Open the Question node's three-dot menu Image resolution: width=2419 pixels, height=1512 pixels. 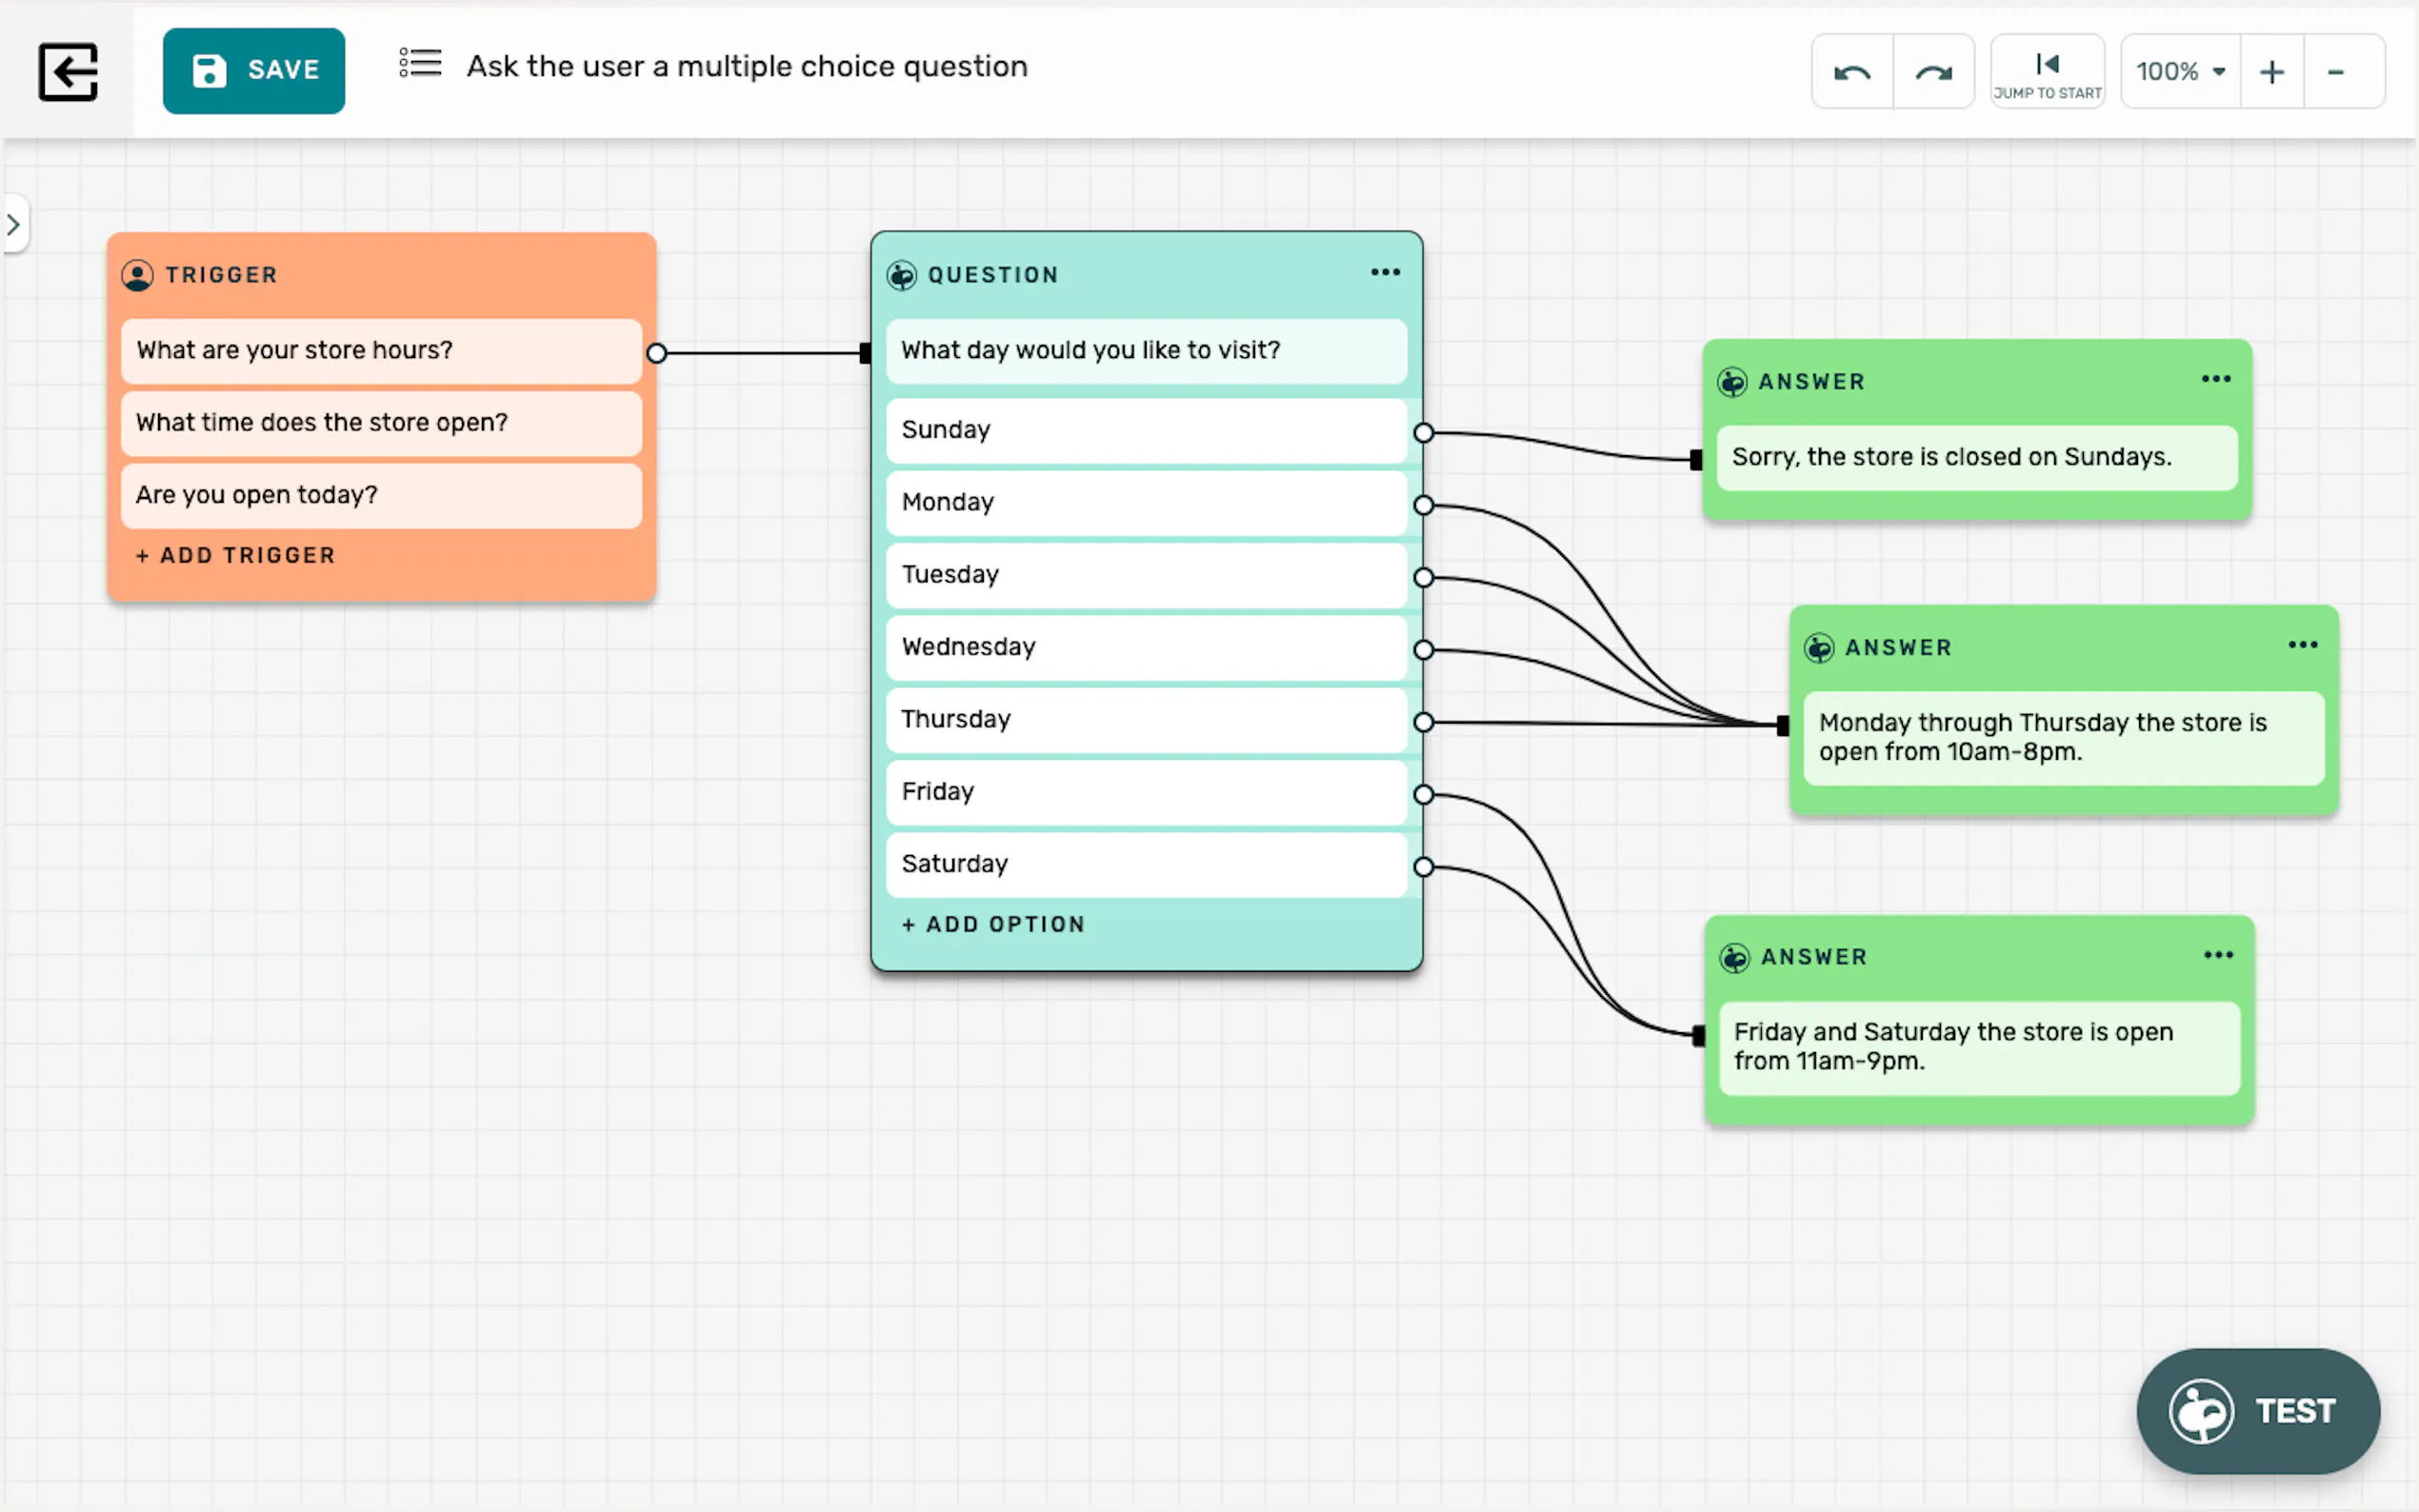coord(1385,272)
